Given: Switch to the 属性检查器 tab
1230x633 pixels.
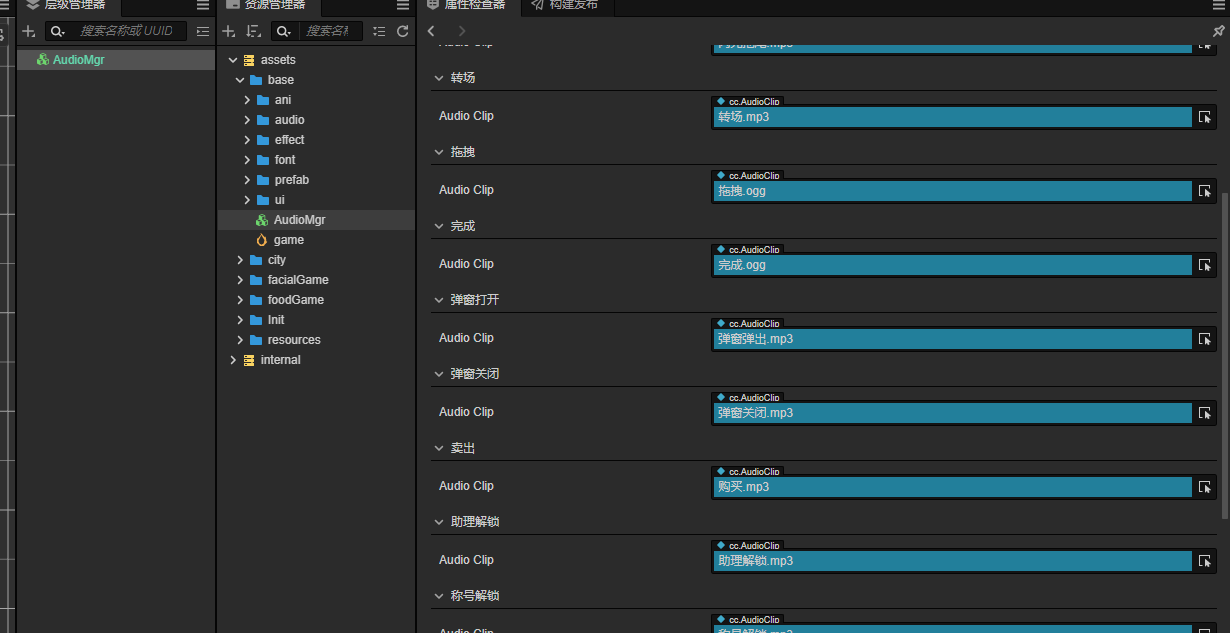Looking at the screenshot, I should (x=467, y=6).
